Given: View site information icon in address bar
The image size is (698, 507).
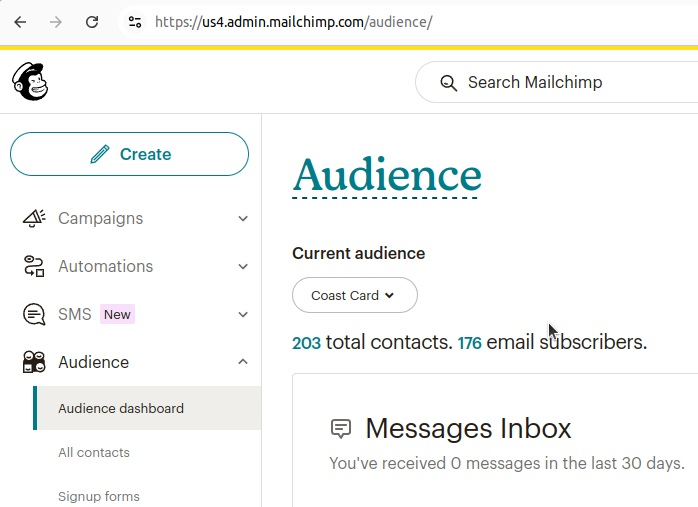Looking at the screenshot, I should coord(135,21).
